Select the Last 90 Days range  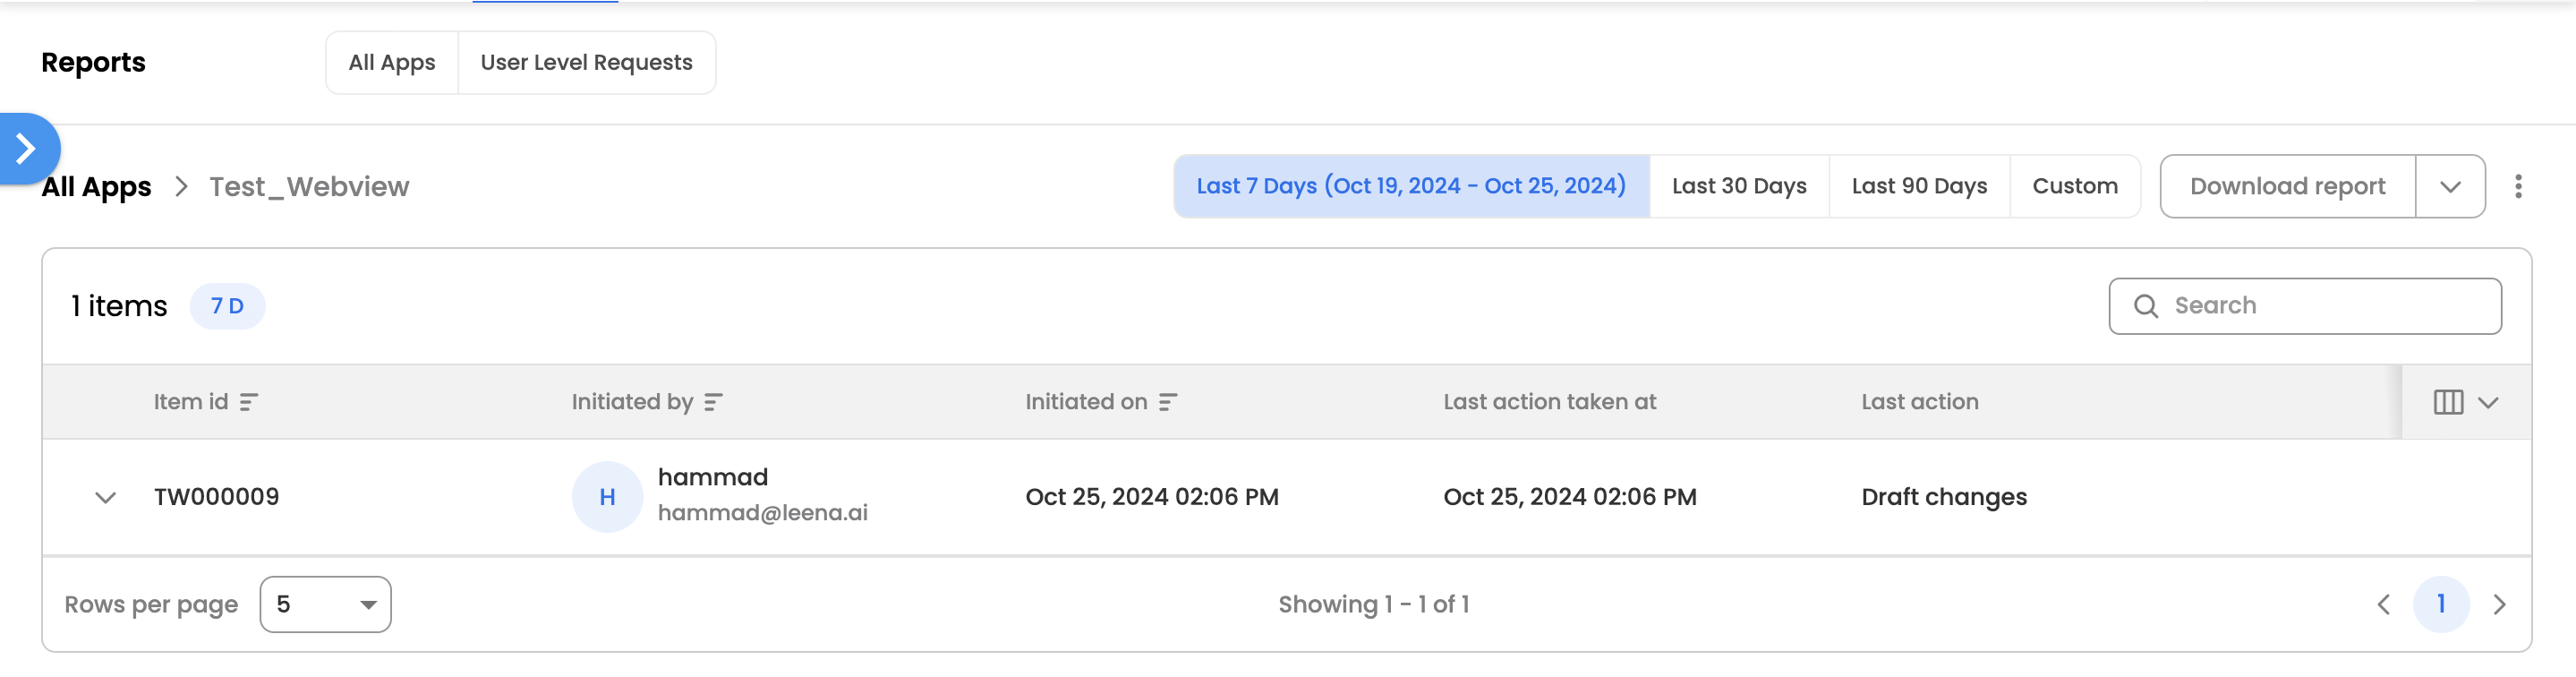coord(1919,186)
